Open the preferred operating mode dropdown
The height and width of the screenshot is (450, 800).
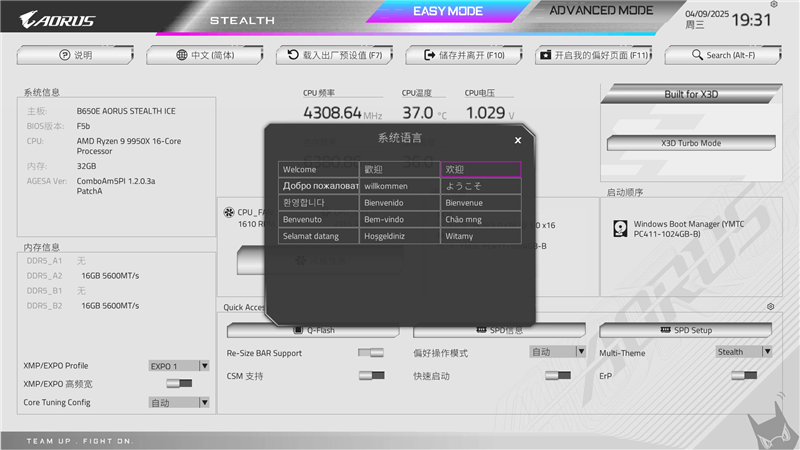557,352
